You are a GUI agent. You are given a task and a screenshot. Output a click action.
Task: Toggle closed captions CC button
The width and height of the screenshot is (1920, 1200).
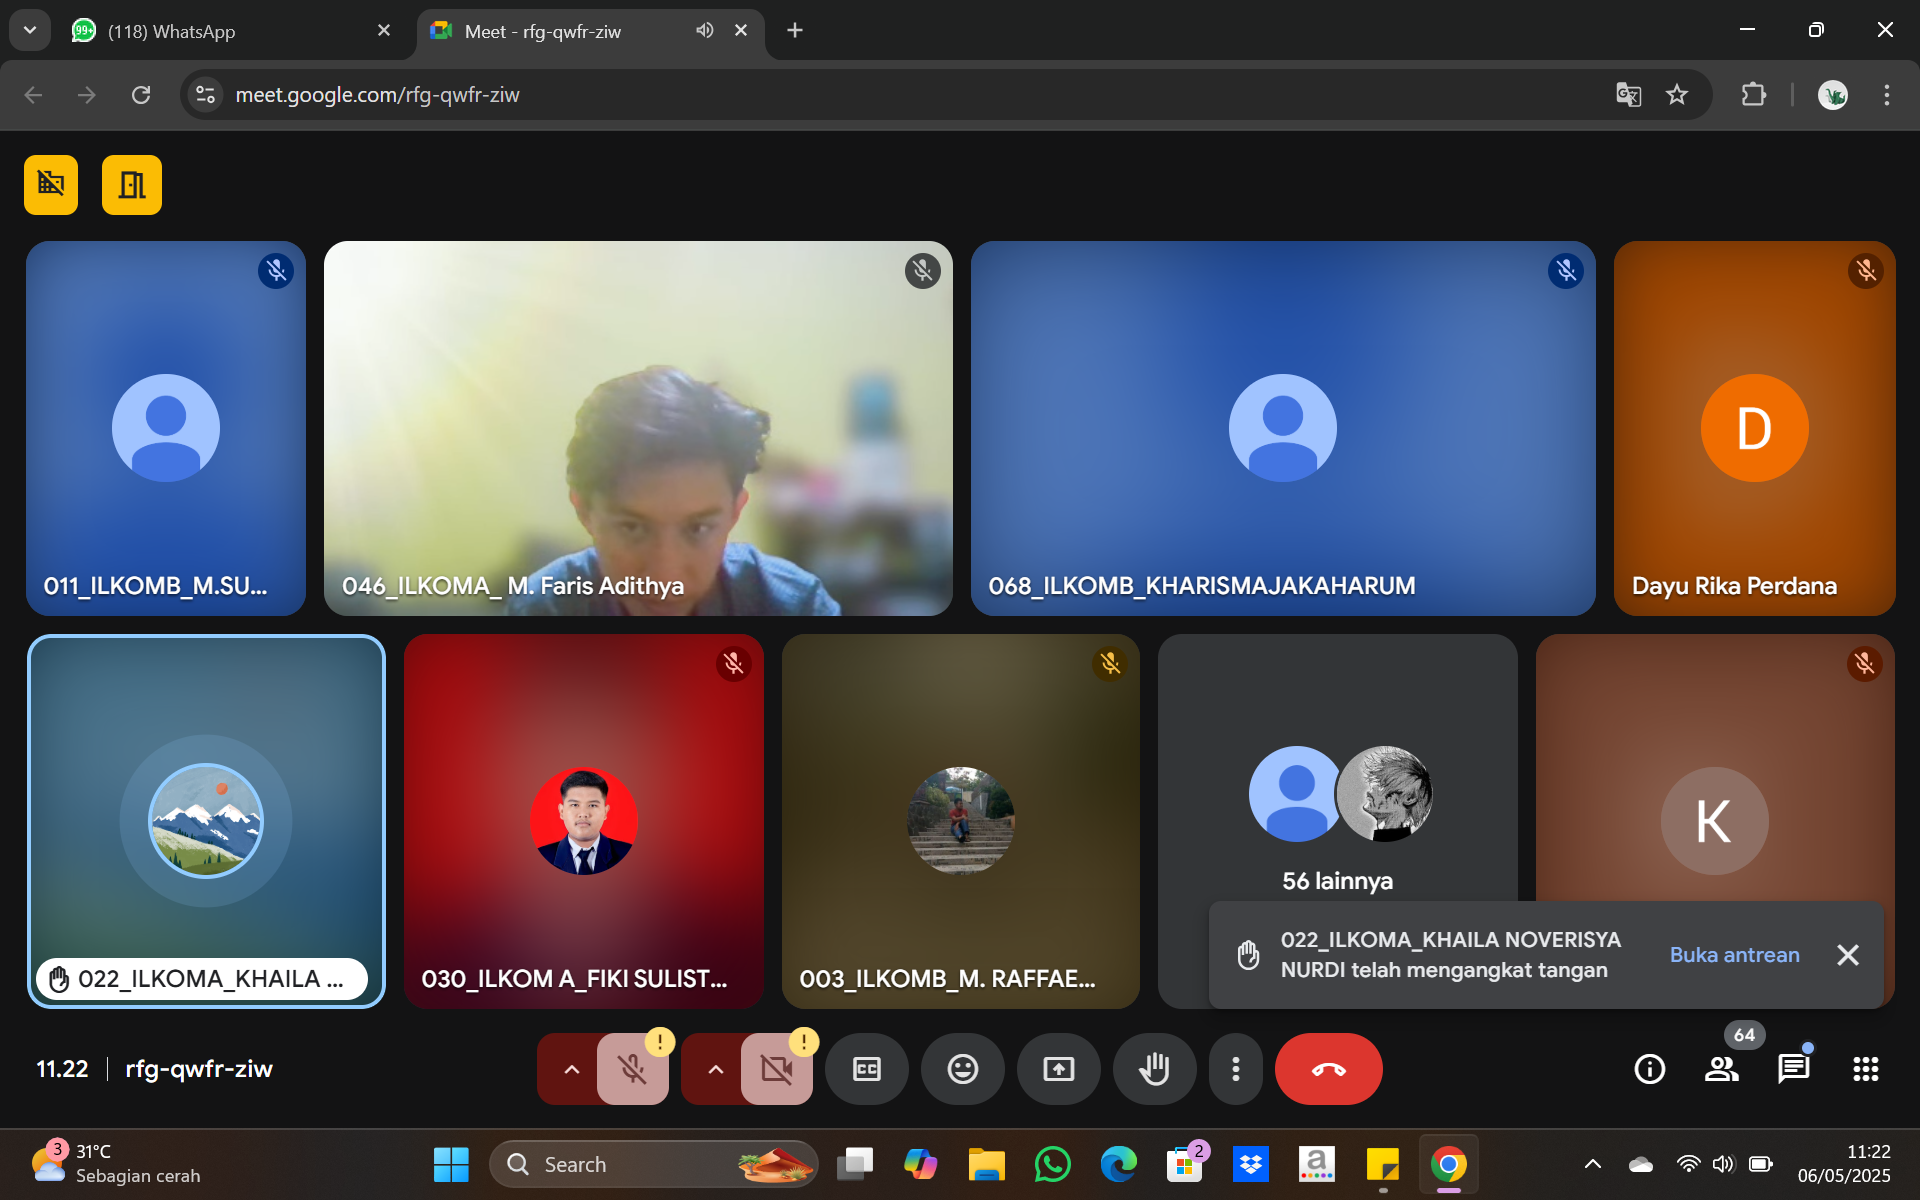[x=866, y=1069]
